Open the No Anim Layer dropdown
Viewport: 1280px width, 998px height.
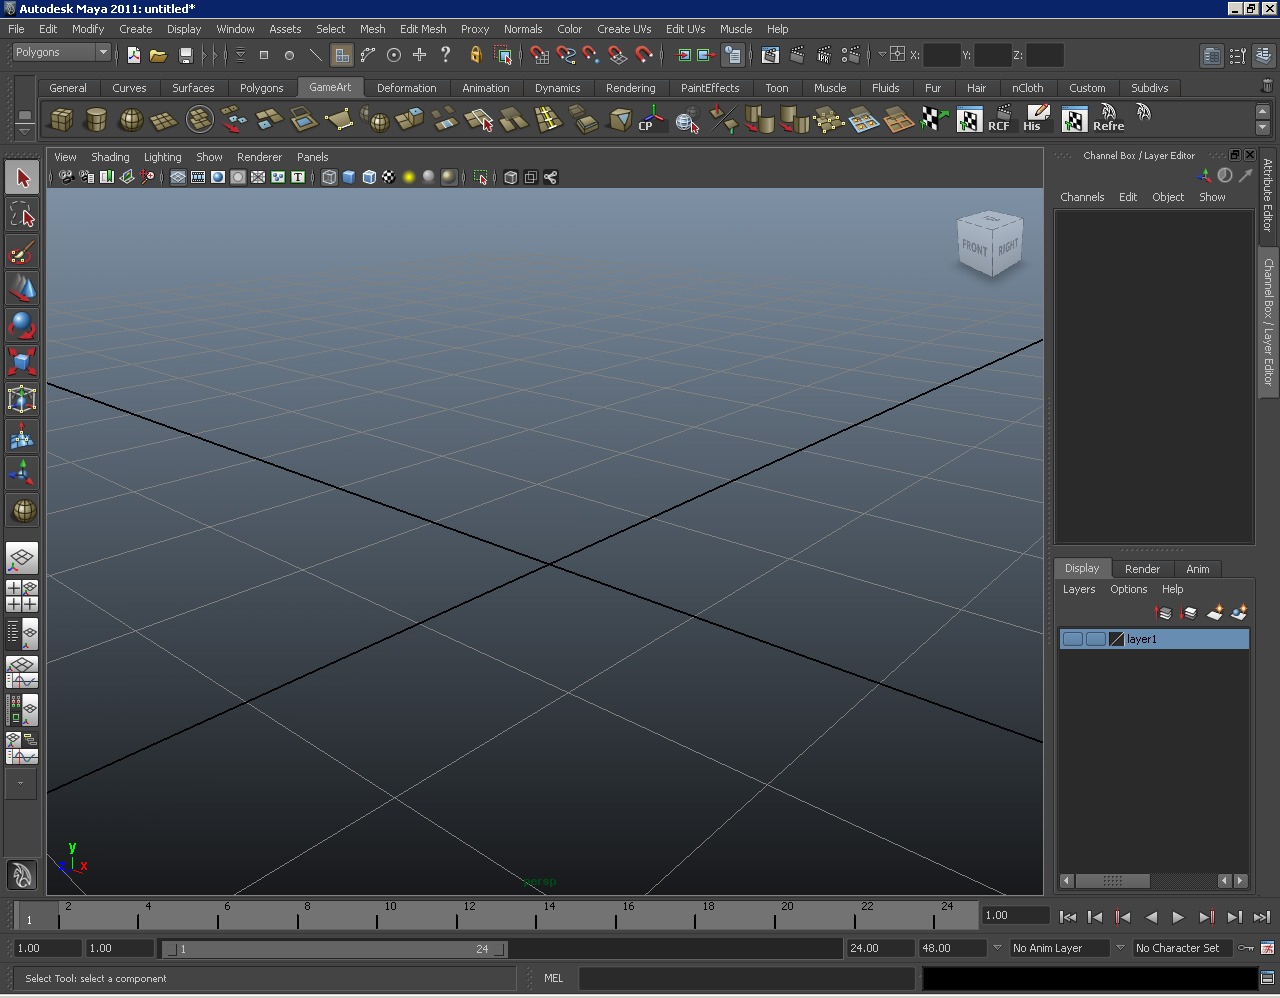pyautogui.click(x=1060, y=948)
